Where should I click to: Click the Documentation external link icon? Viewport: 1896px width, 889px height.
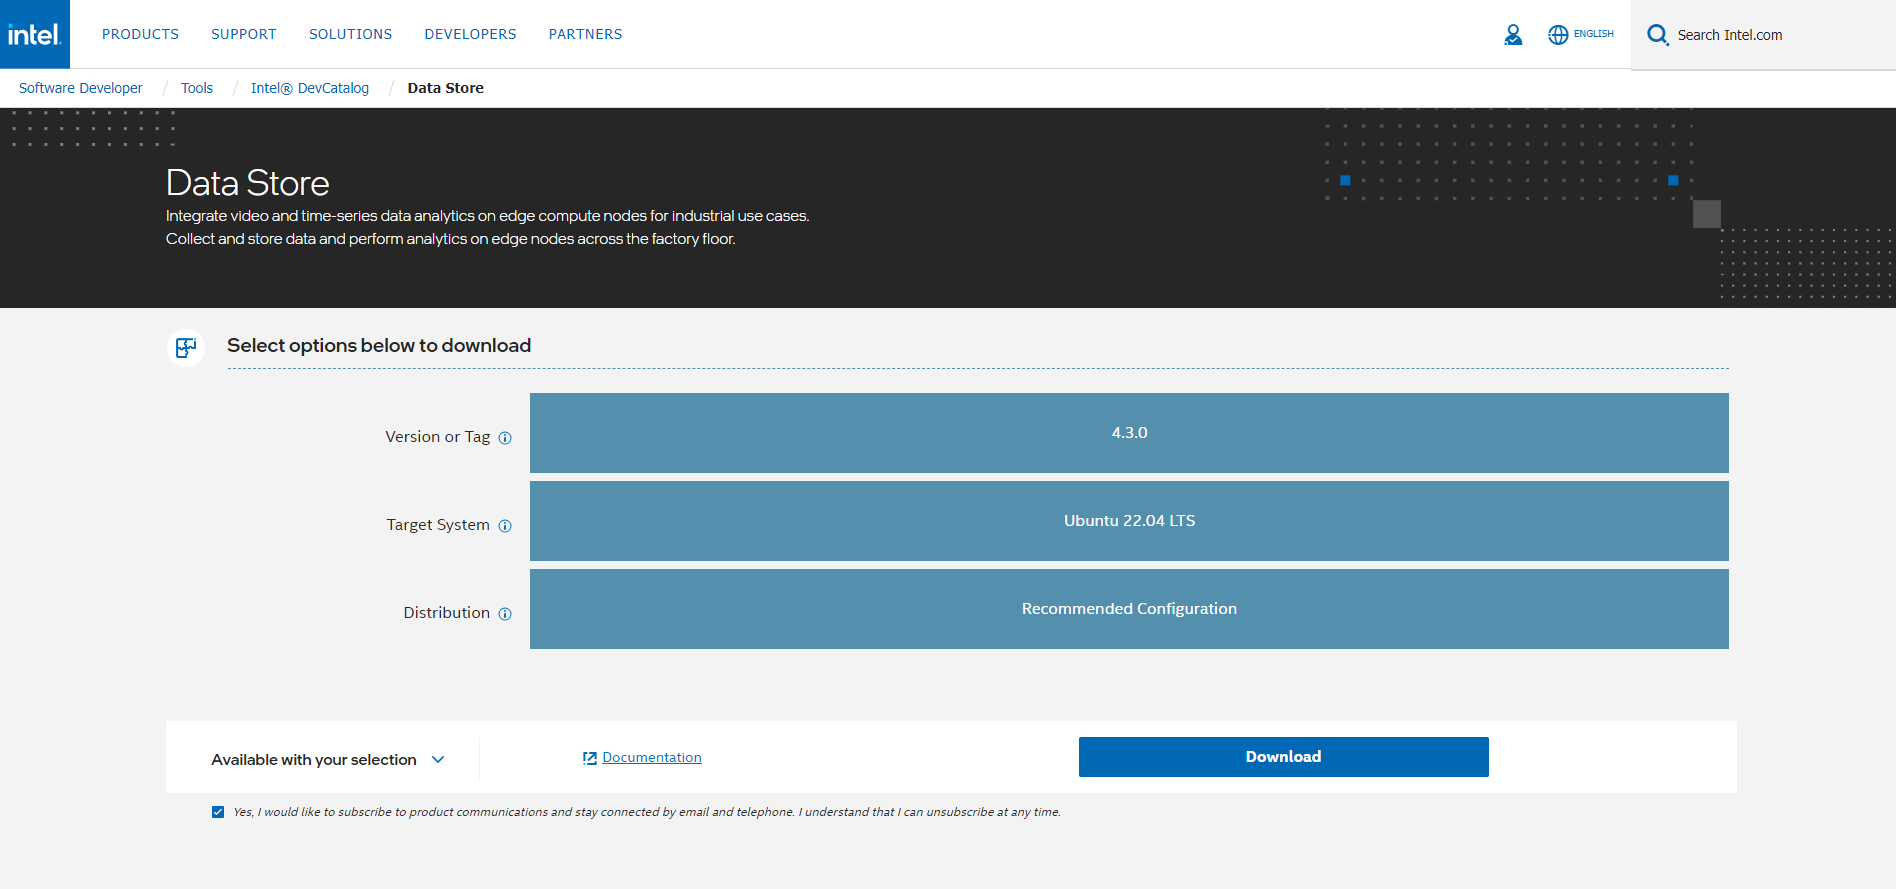[x=590, y=758]
